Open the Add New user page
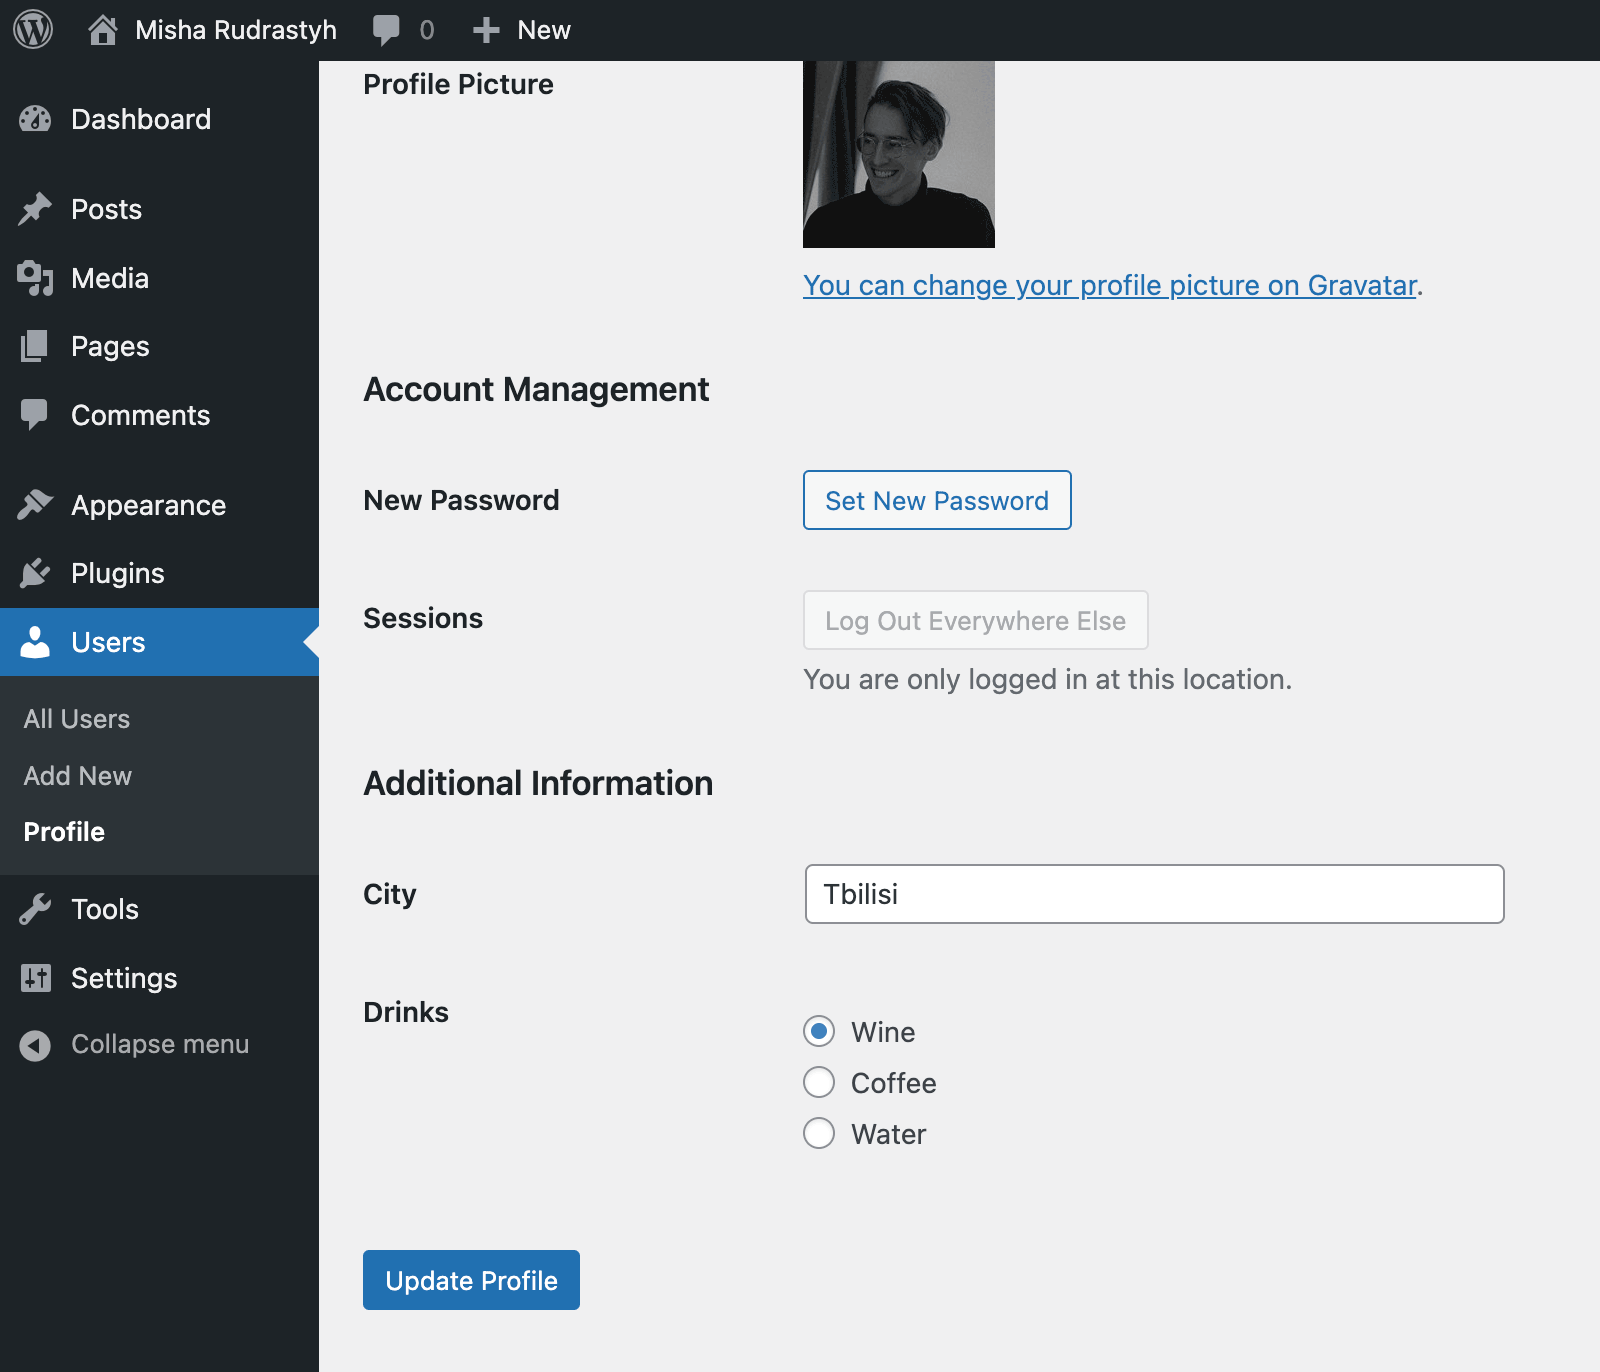 pyautogui.click(x=77, y=775)
